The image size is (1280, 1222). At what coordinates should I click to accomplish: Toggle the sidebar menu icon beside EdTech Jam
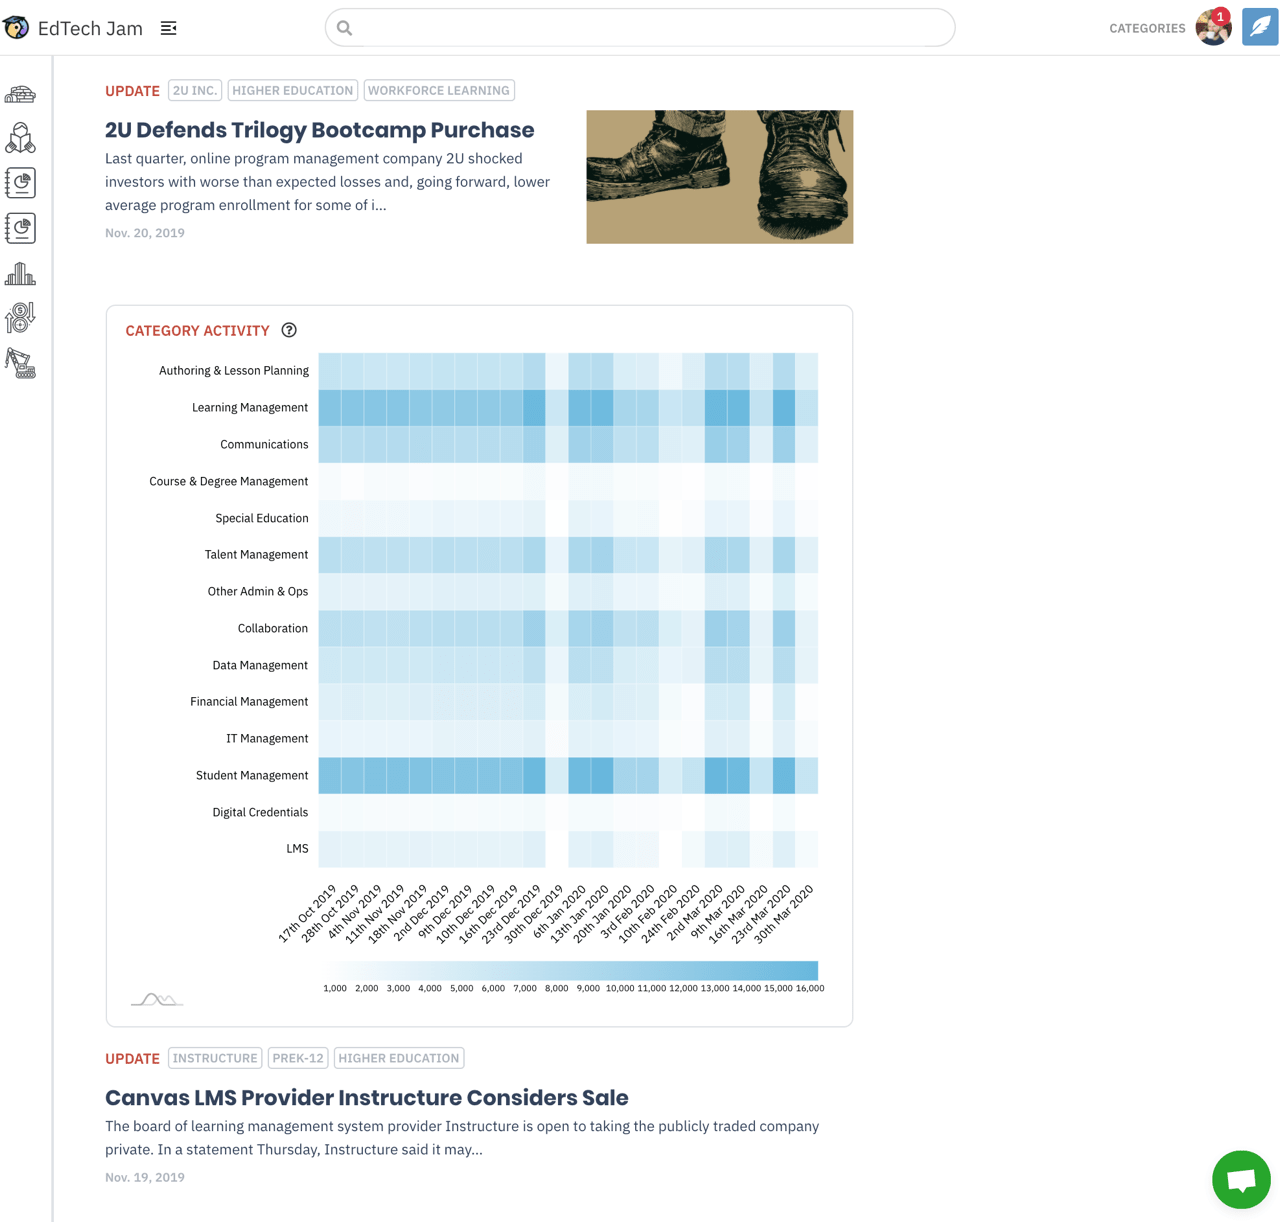169,28
